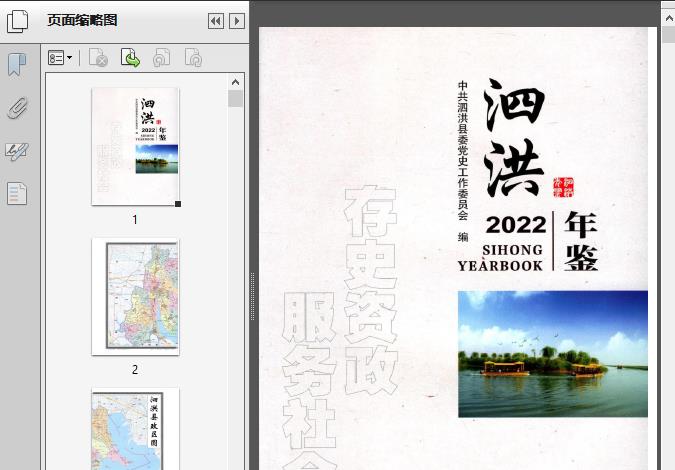Click the thumbnail panel scrollbar handle
Image resolution: width=675 pixels, height=470 pixels.
click(x=235, y=99)
